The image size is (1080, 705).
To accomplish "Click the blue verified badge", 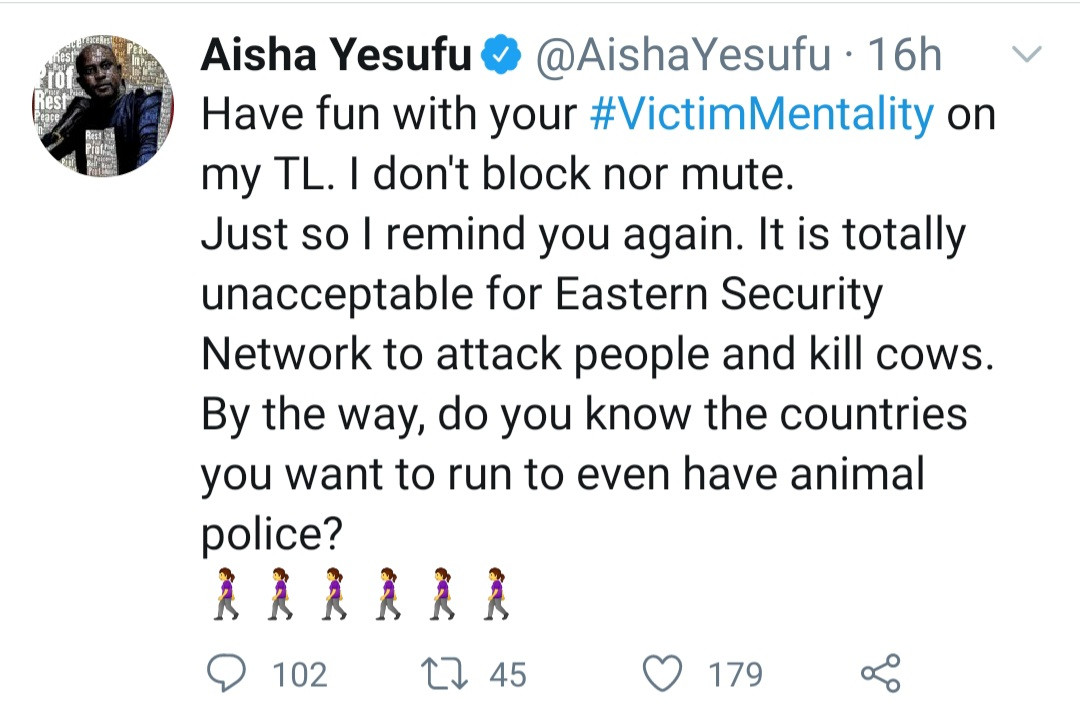I will click(500, 57).
